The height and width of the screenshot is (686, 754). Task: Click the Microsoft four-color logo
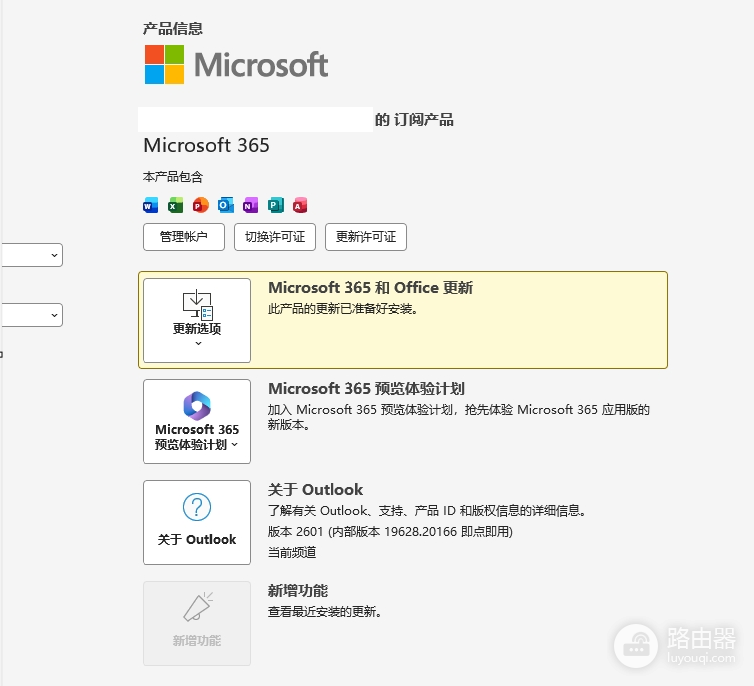coord(164,64)
